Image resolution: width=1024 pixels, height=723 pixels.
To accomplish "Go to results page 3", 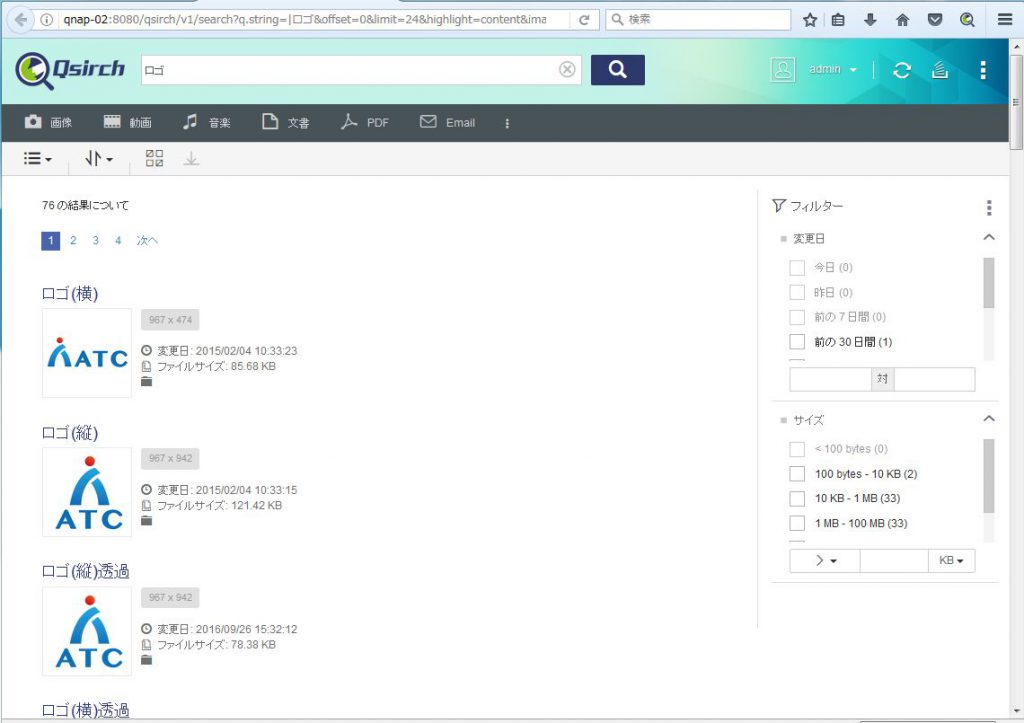I will click(x=95, y=240).
